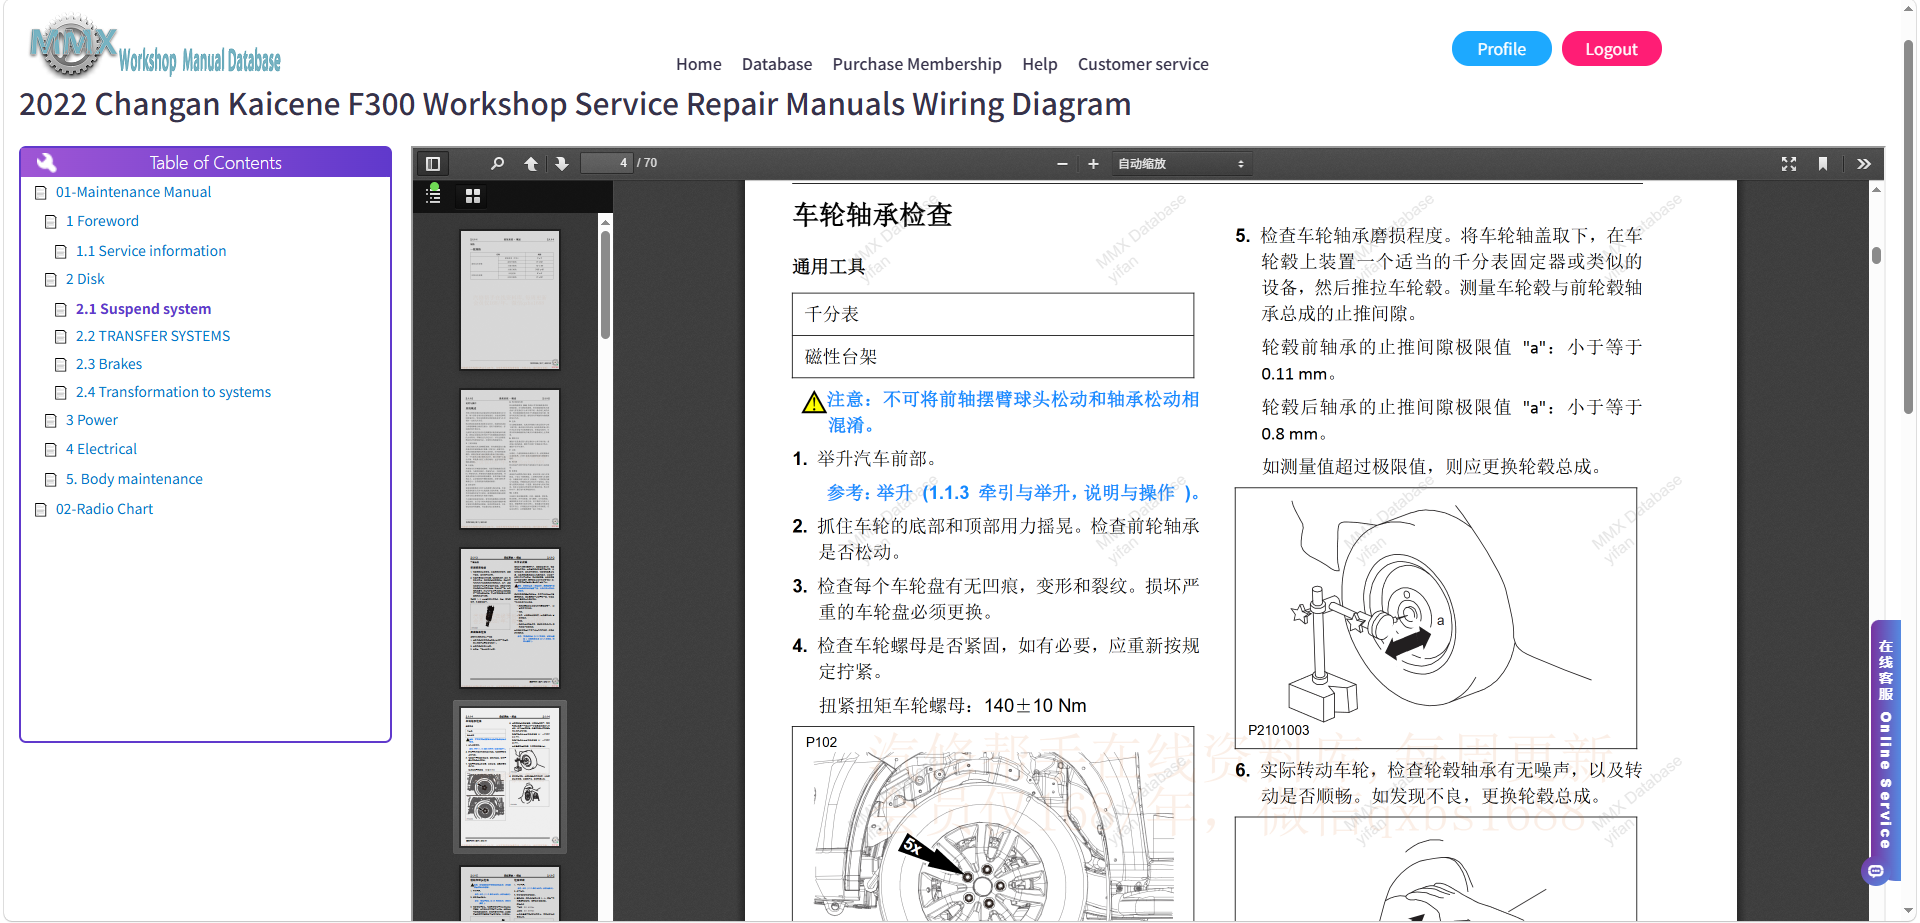Click the Table of Contents header
This screenshot has height=923, width=1920.
tap(205, 162)
